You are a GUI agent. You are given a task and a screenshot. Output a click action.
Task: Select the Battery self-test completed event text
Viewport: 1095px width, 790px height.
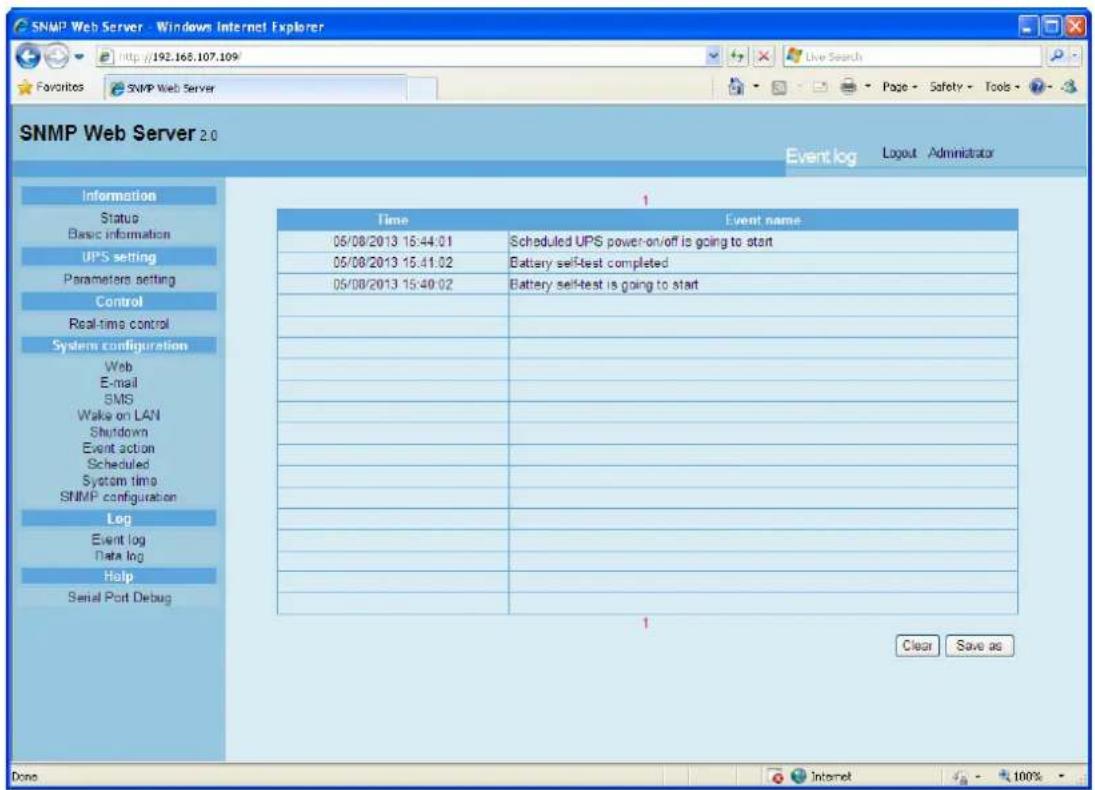[x=589, y=263]
